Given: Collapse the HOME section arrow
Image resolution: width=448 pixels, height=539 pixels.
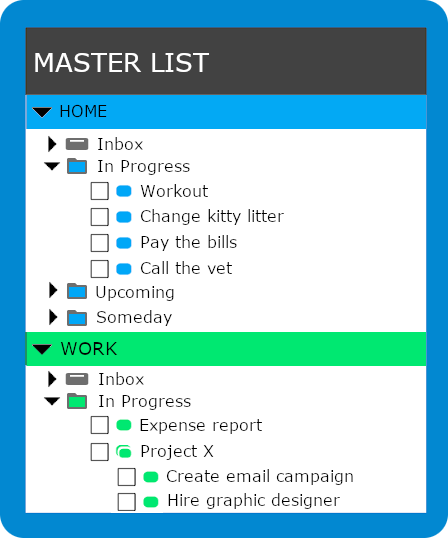Looking at the screenshot, I should (42, 112).
